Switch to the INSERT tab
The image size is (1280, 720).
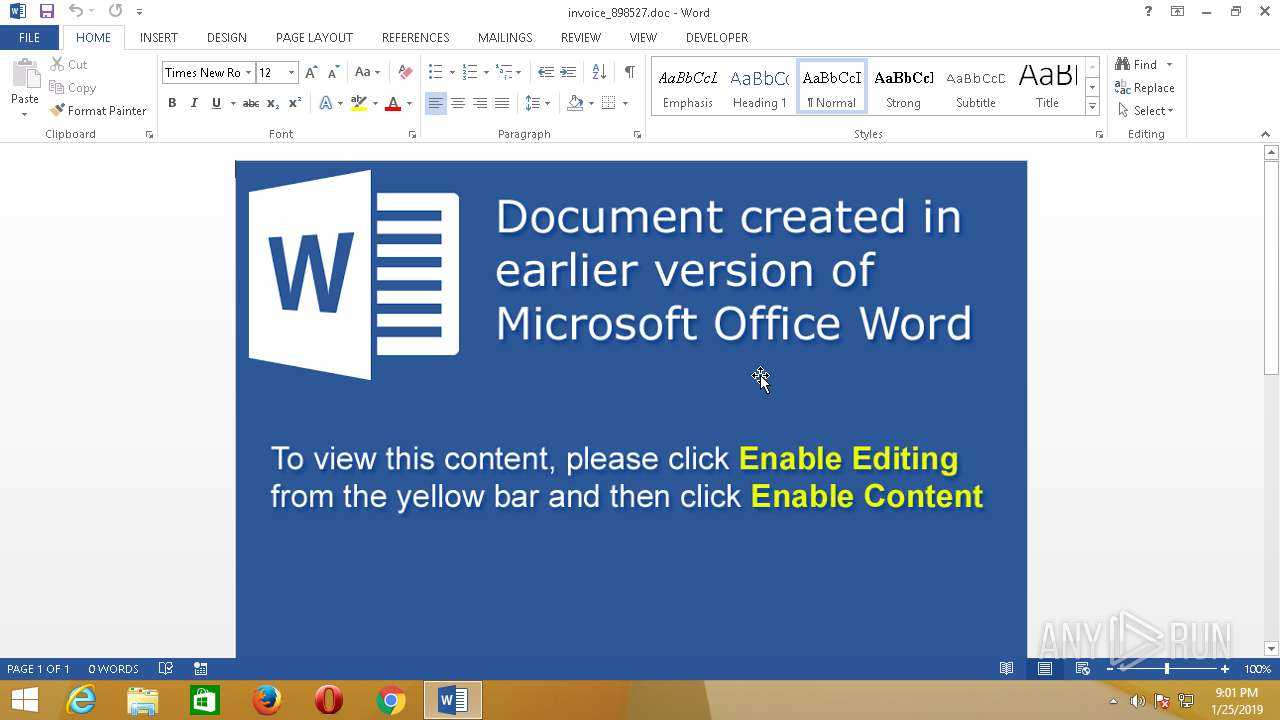pyautogui.click(x=159, y=37)
